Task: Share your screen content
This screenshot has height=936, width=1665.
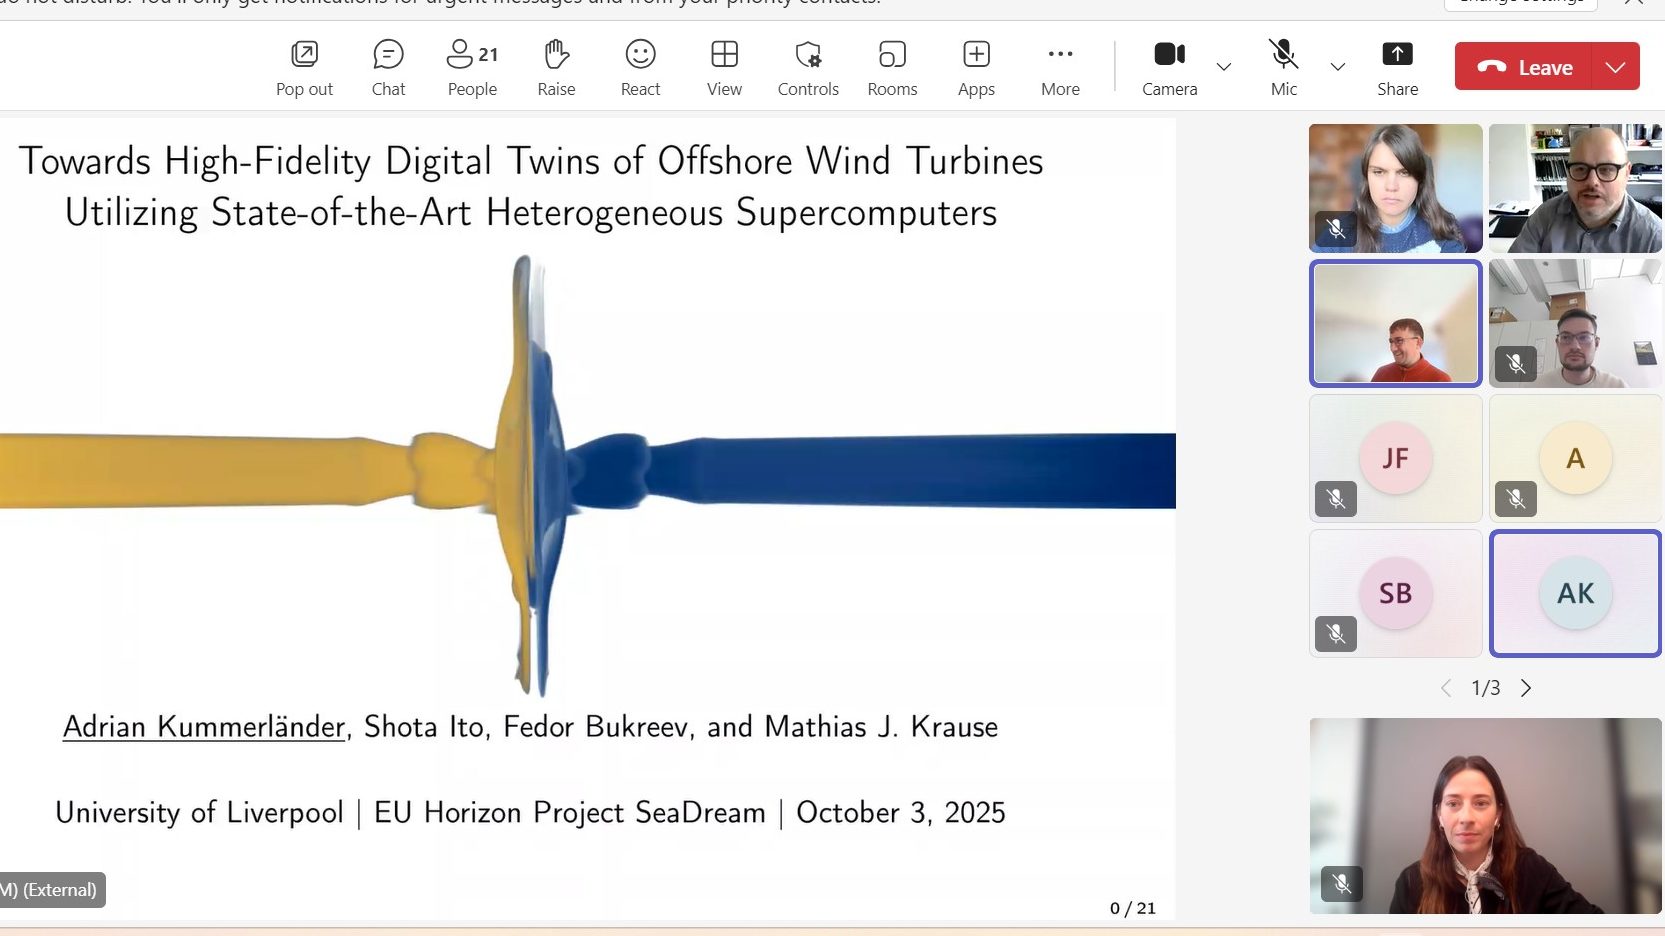Action: pos(1397,67)
